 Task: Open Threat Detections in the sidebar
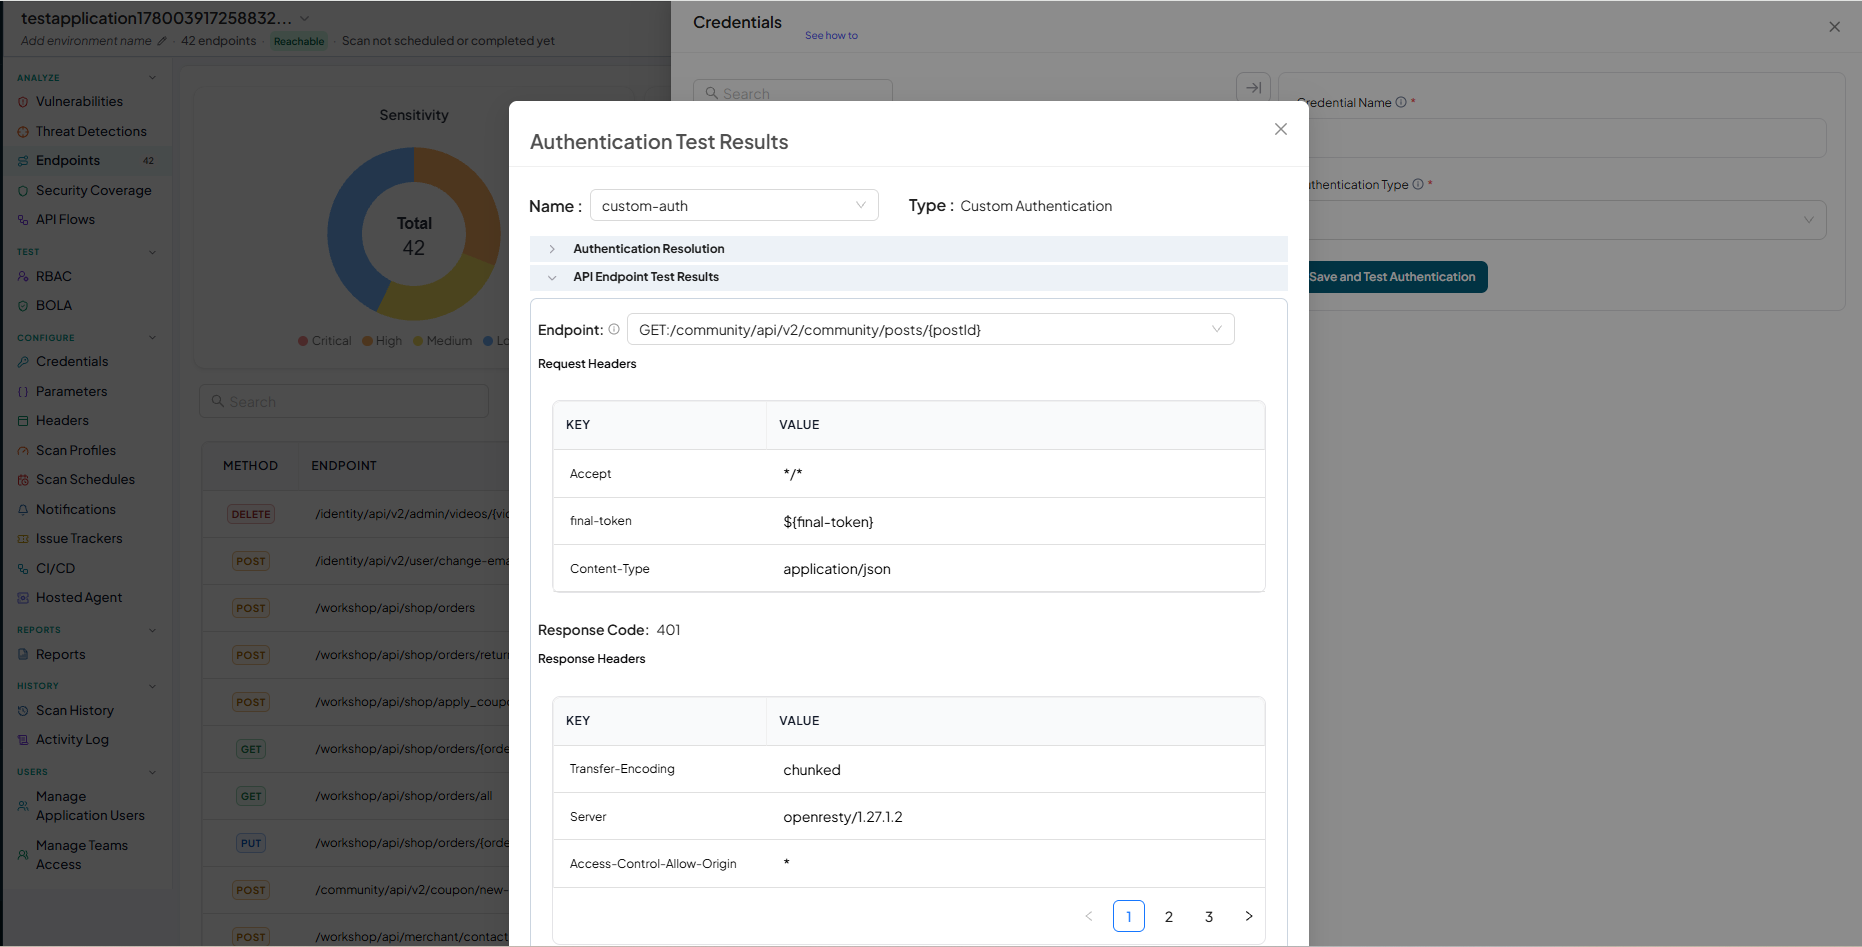[91, 132]
